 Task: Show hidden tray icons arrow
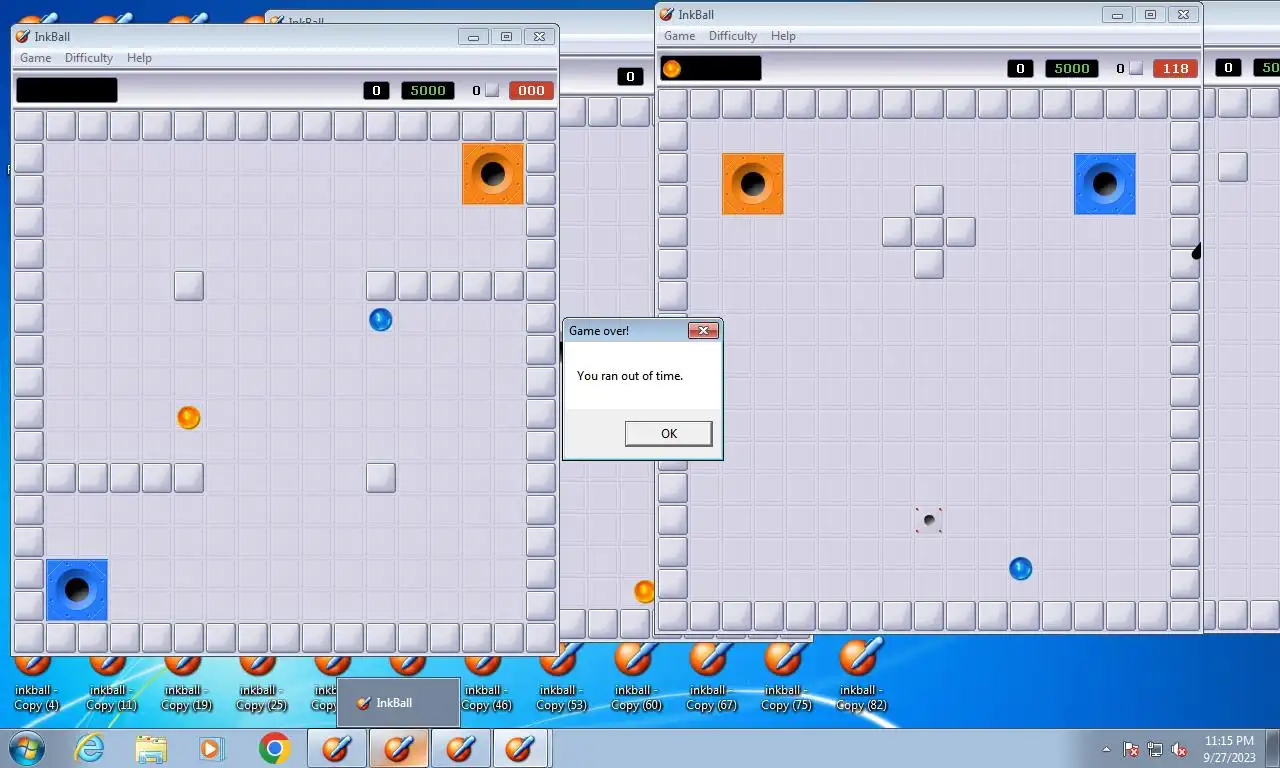[x=1107, y=749]
